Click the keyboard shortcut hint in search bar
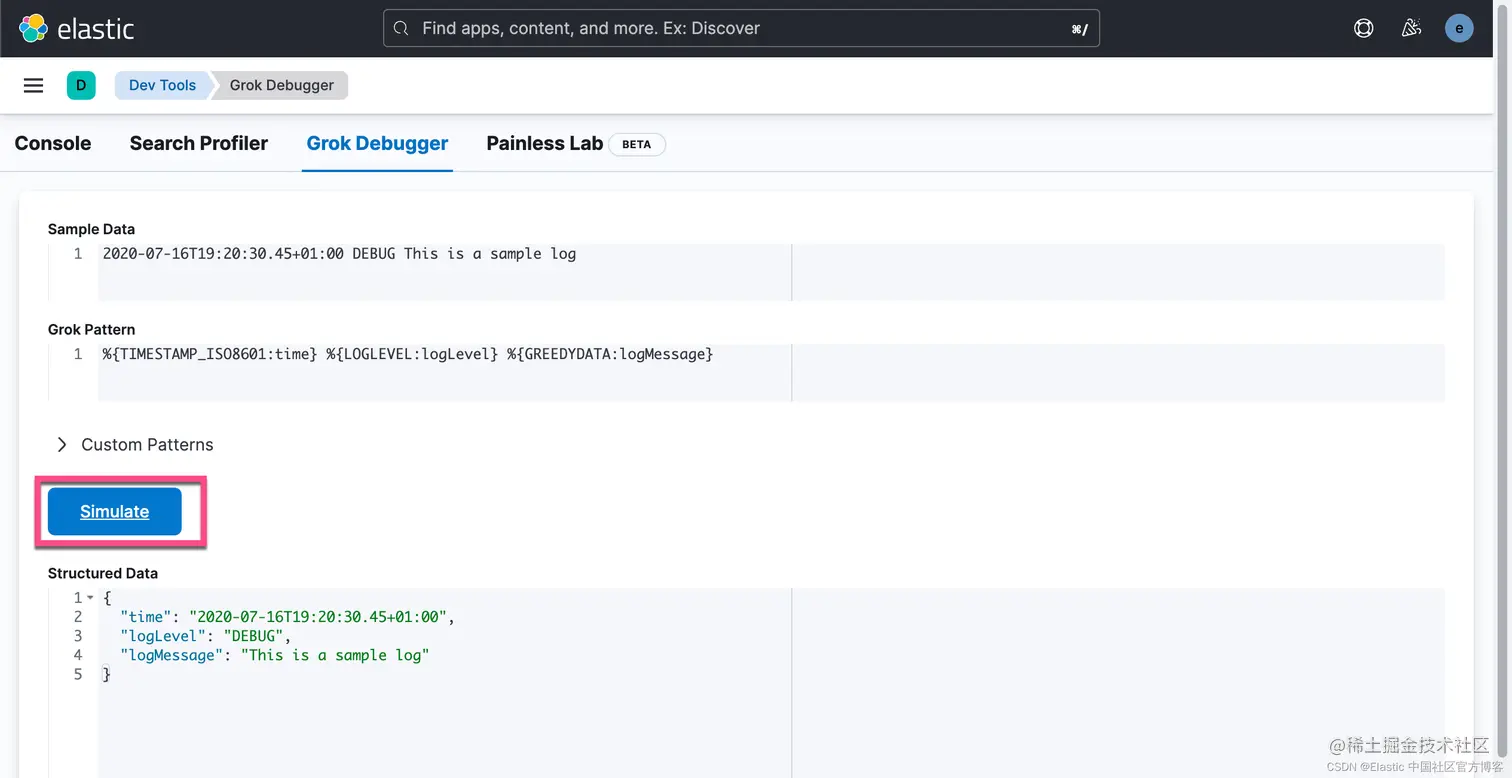 (1079, 29)
